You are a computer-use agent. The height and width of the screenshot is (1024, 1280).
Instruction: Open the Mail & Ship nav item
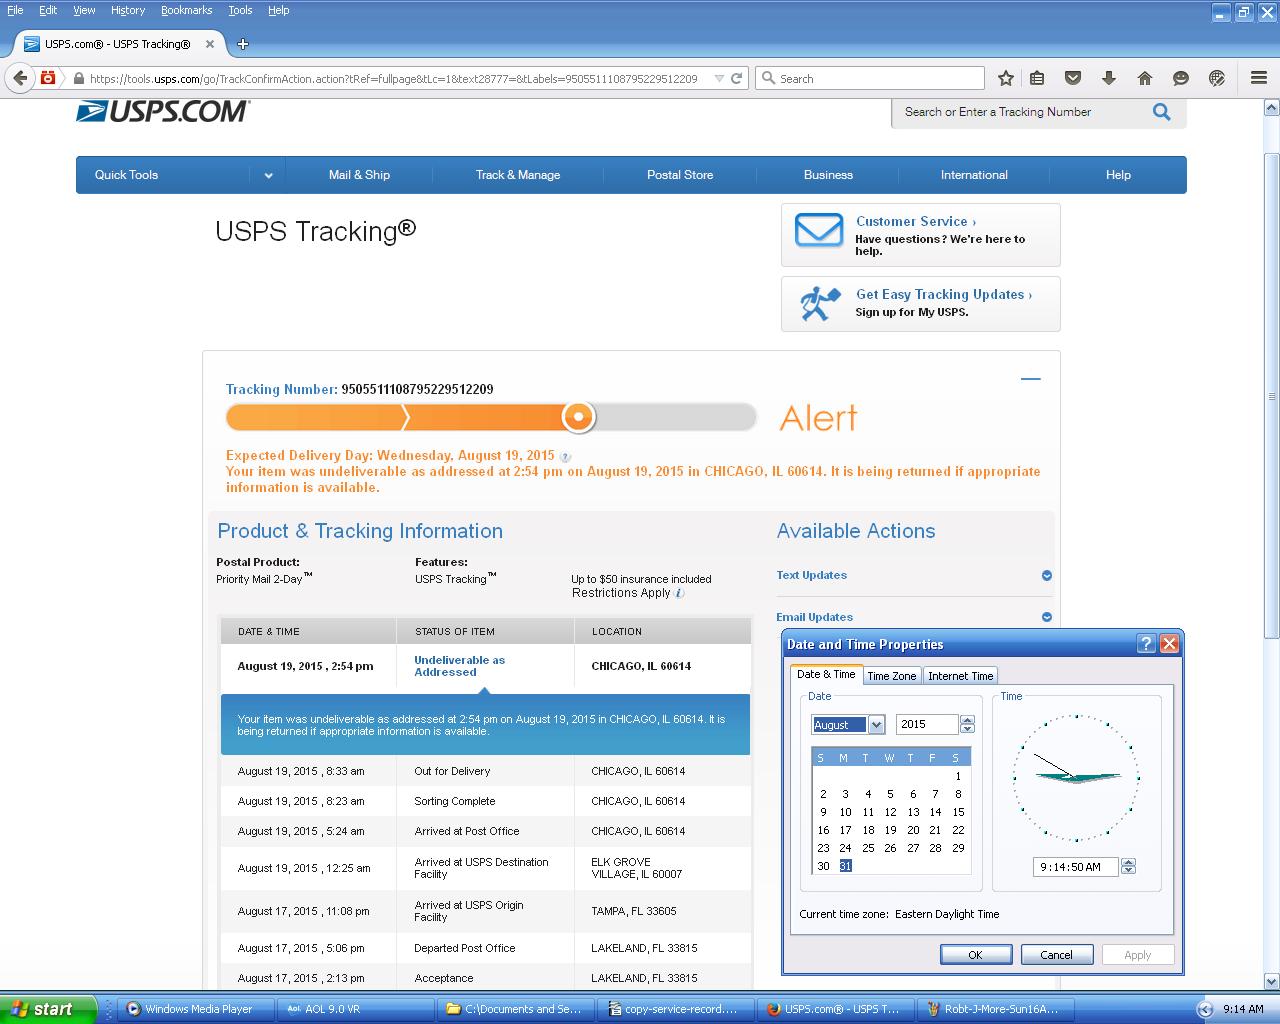click(359, 175)
